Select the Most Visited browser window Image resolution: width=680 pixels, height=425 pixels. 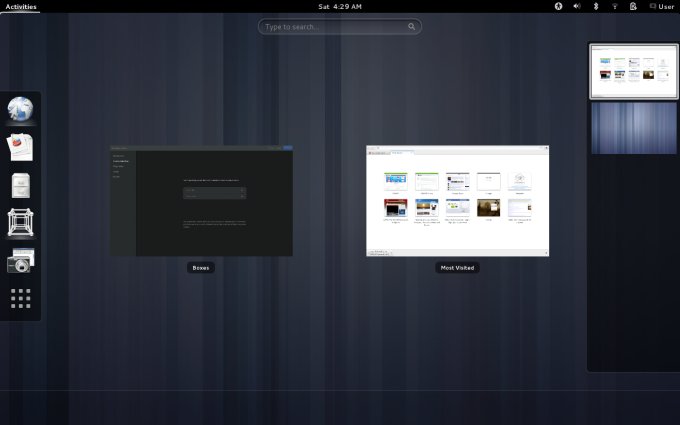457,201
